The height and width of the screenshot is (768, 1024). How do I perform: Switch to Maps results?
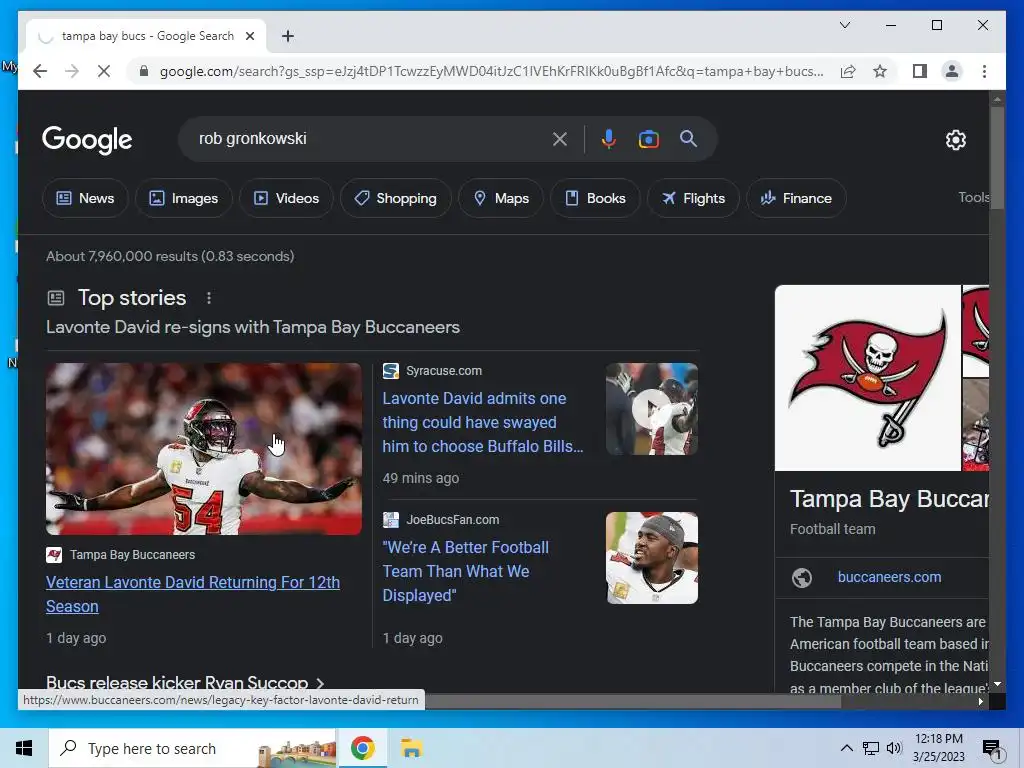tap(501, 198)
